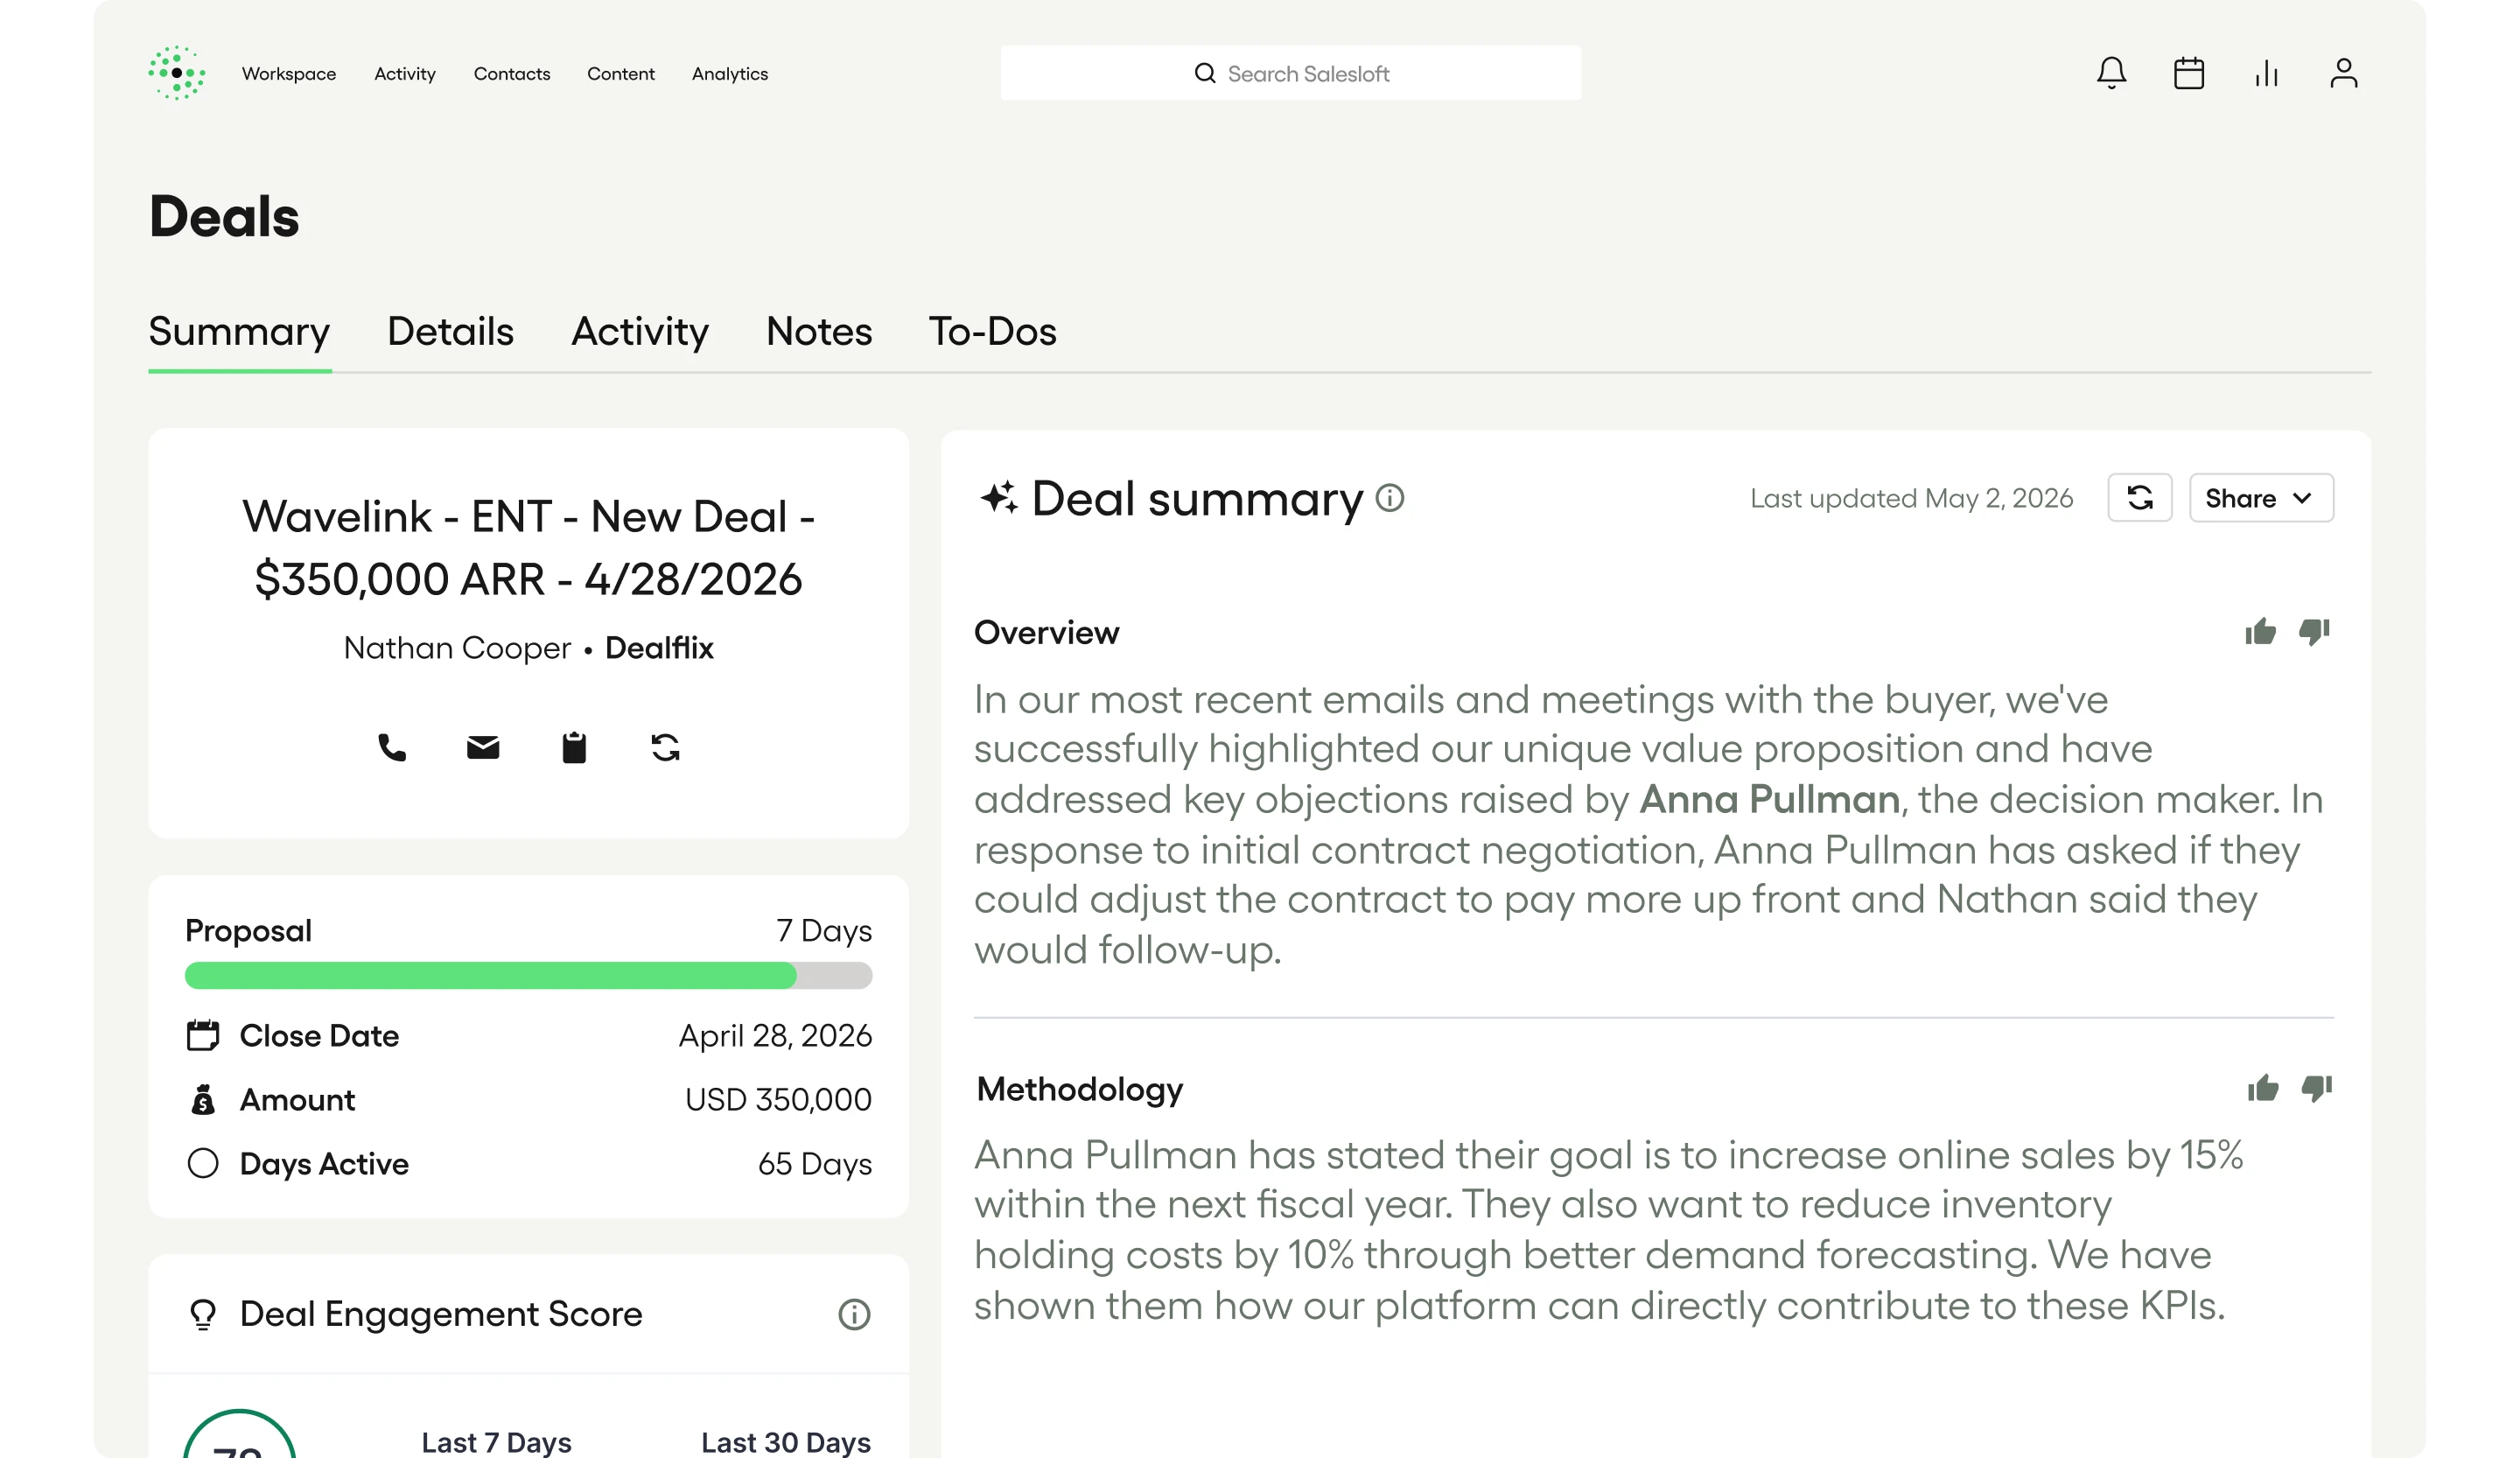This screenshot has height=1458, width=2520.
Task: Refresh the deal summary
Action: [2140, 498]
